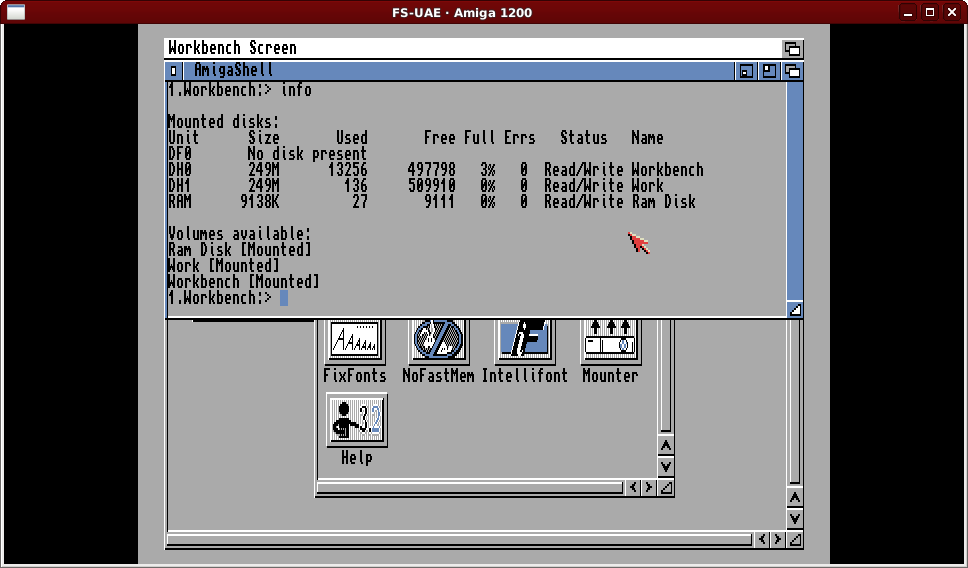Click the '13256' used blocks value
Viewport: 968px width, 568px height.
[348, 170]
